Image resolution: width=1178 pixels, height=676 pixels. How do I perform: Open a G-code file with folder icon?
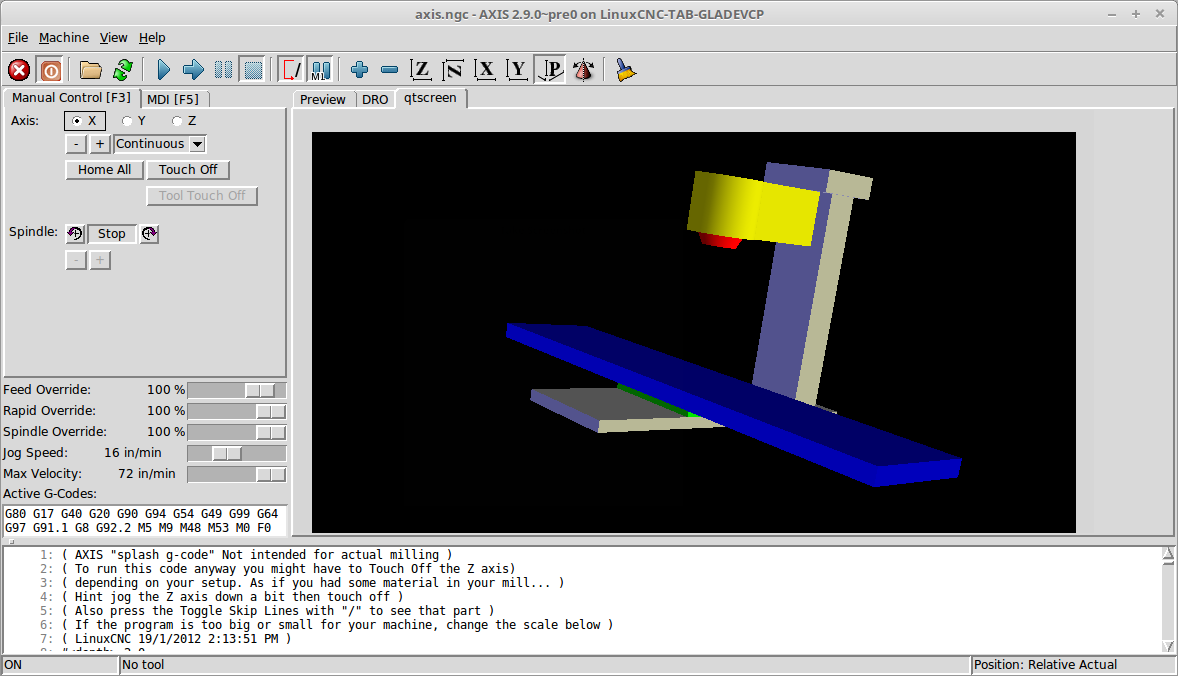(x=91, y=70)
